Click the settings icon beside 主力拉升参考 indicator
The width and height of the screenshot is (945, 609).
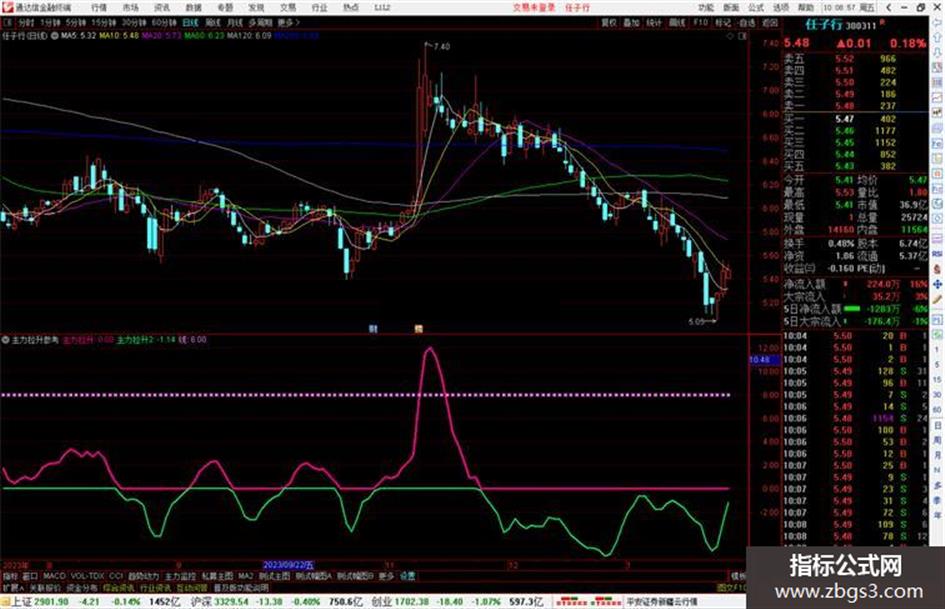click(5, 339)
